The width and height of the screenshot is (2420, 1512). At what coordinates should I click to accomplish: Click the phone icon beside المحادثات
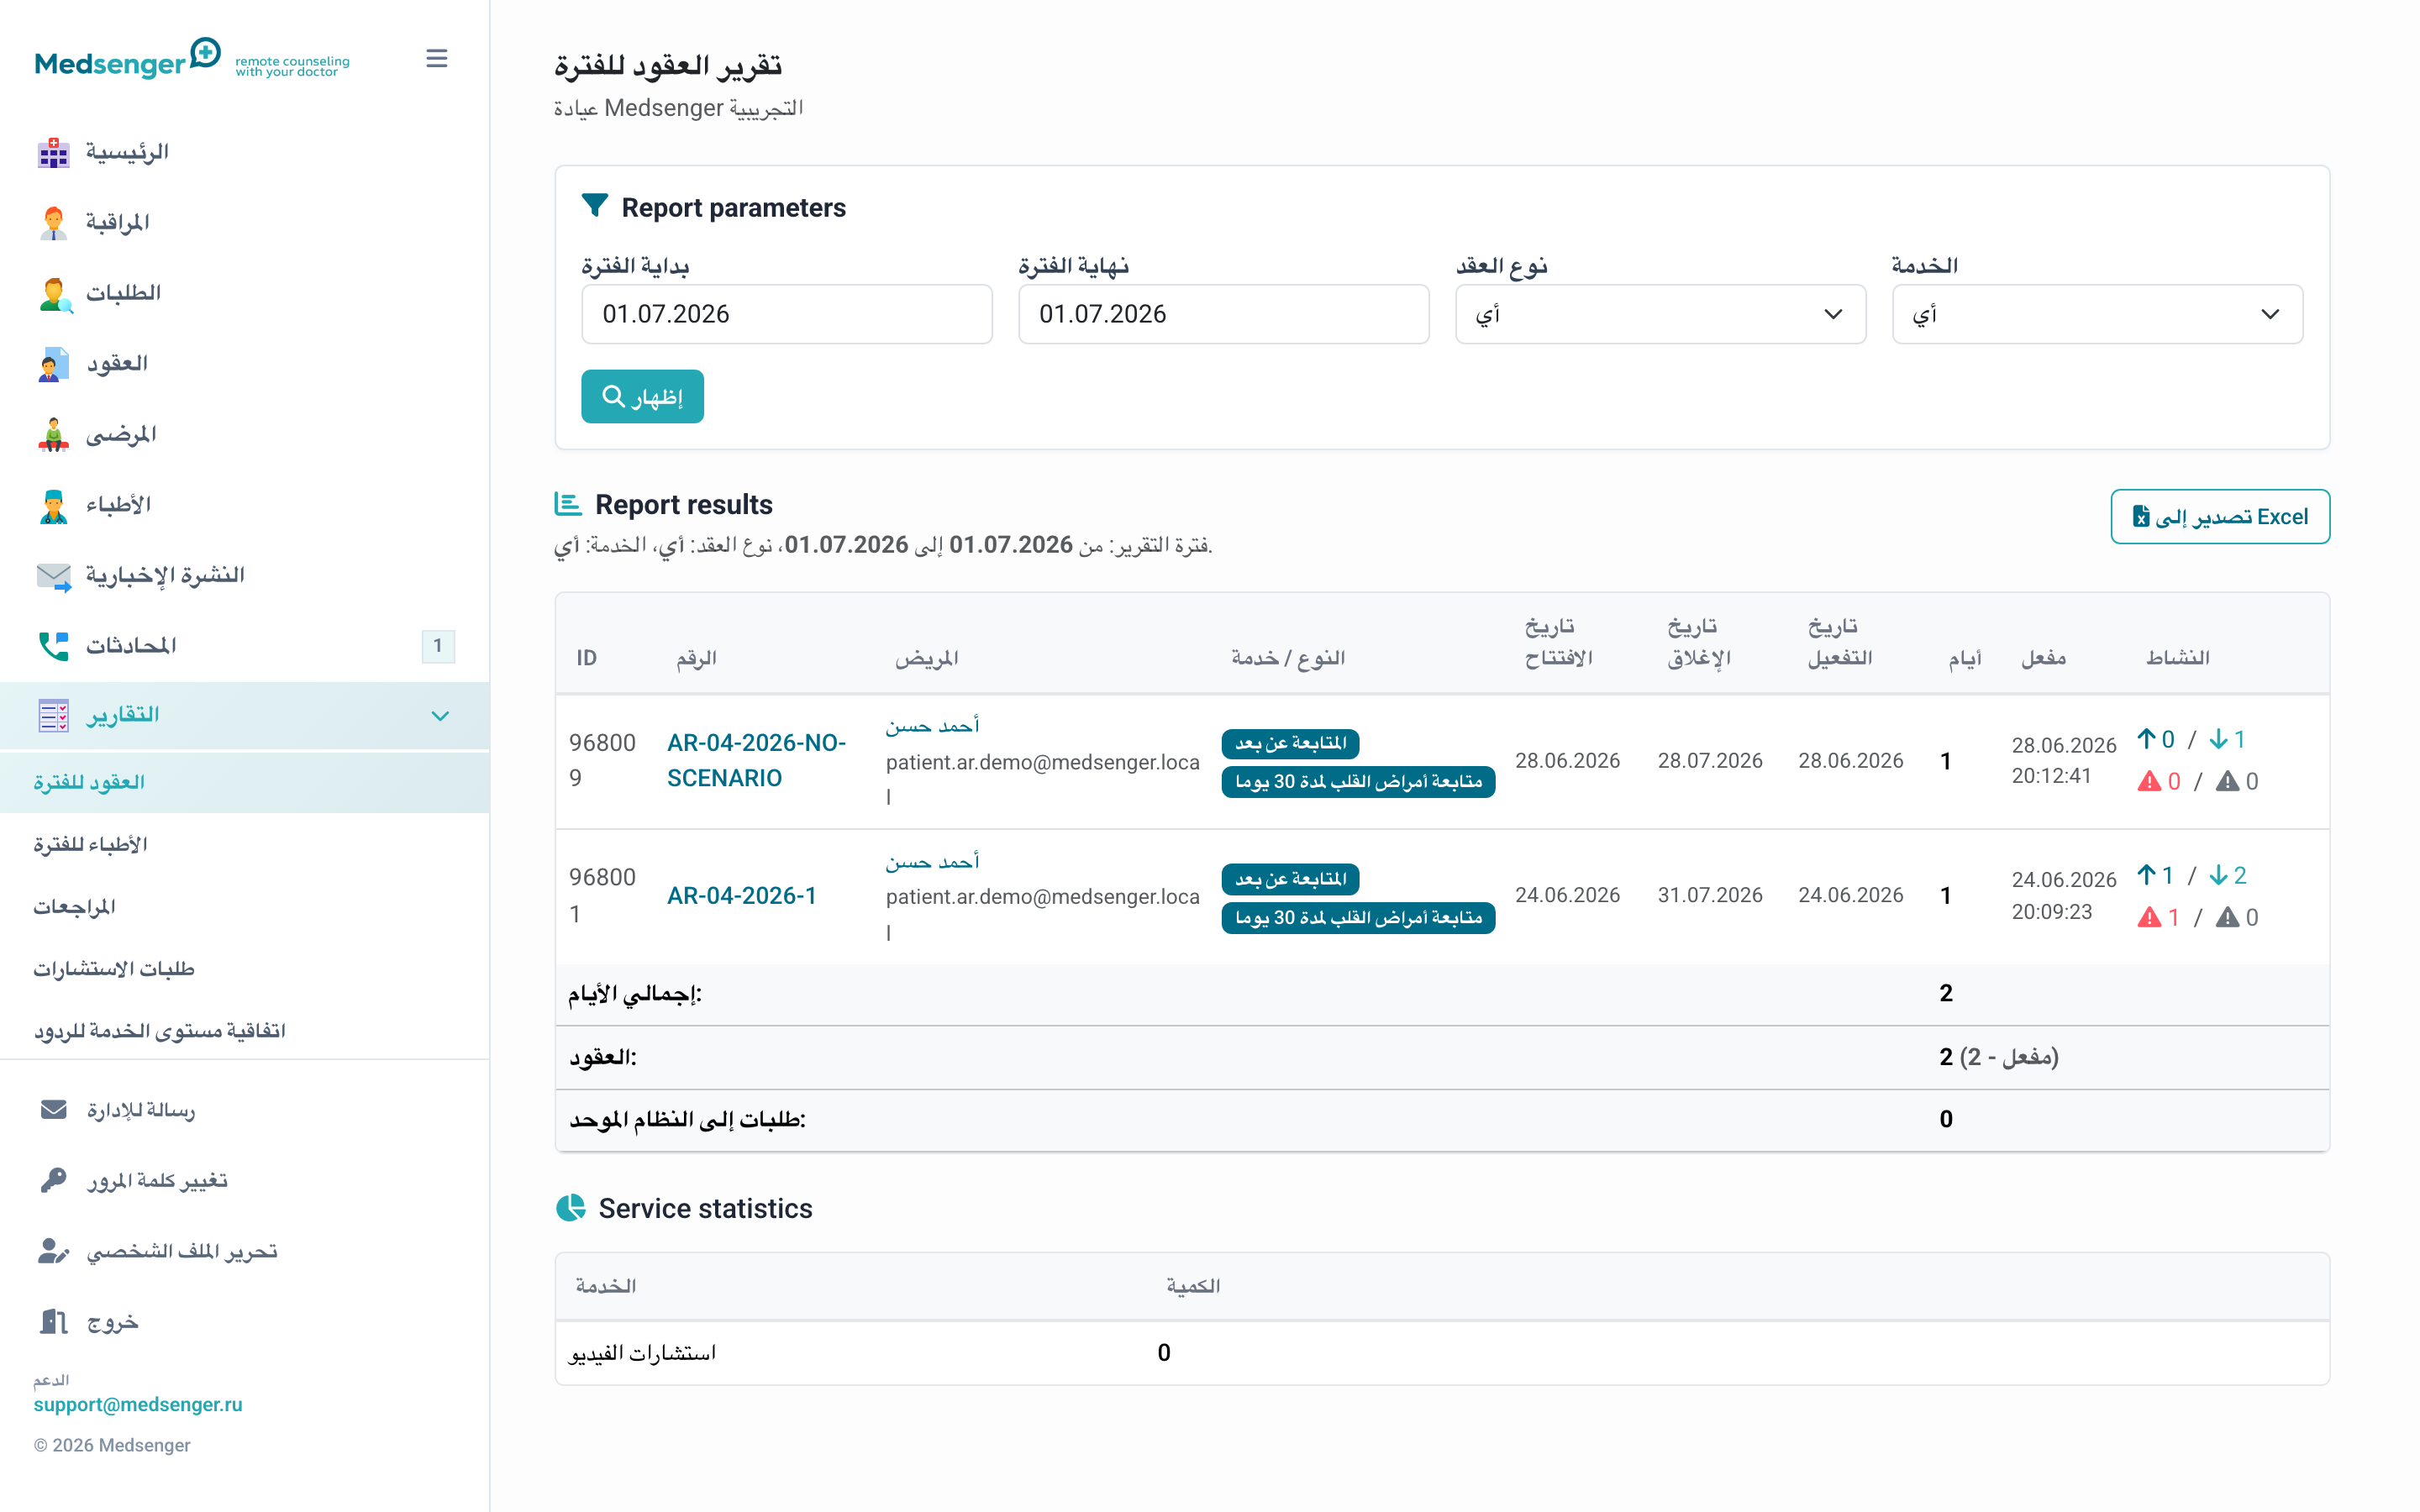54,645
